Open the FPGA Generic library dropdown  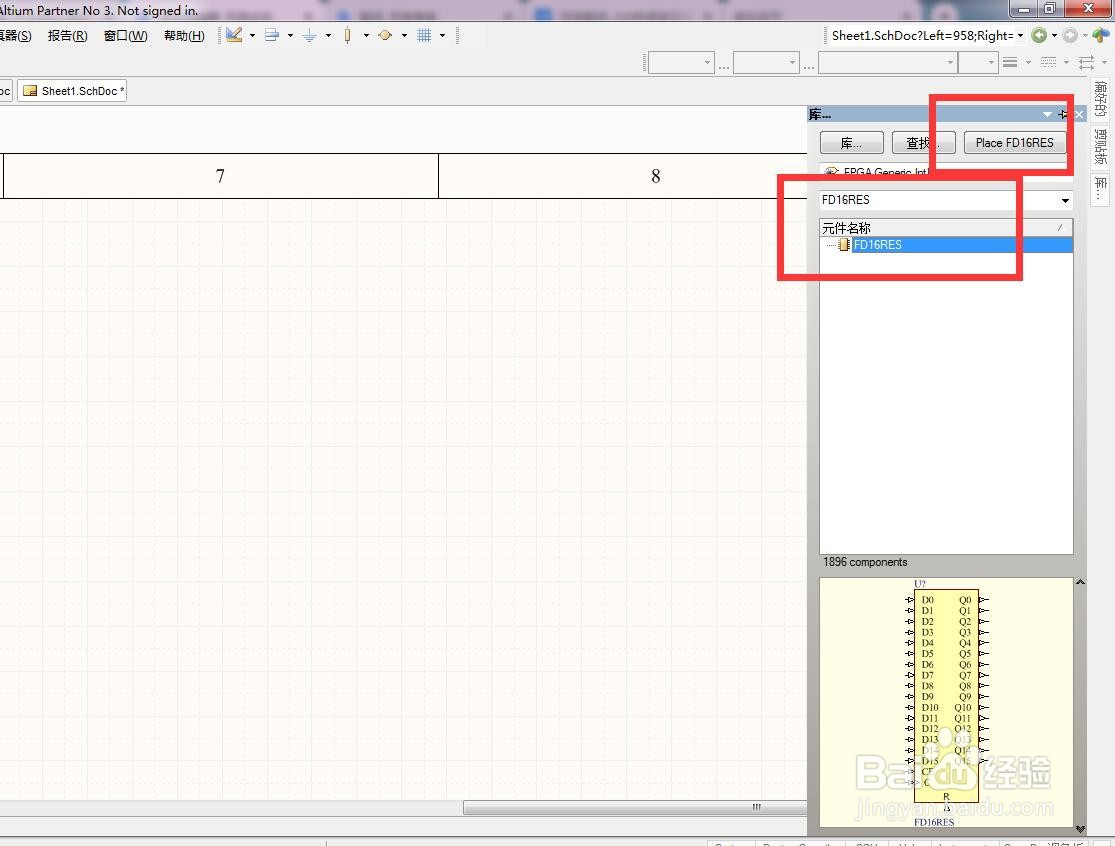pyautogui.click(x=946, y=171)
